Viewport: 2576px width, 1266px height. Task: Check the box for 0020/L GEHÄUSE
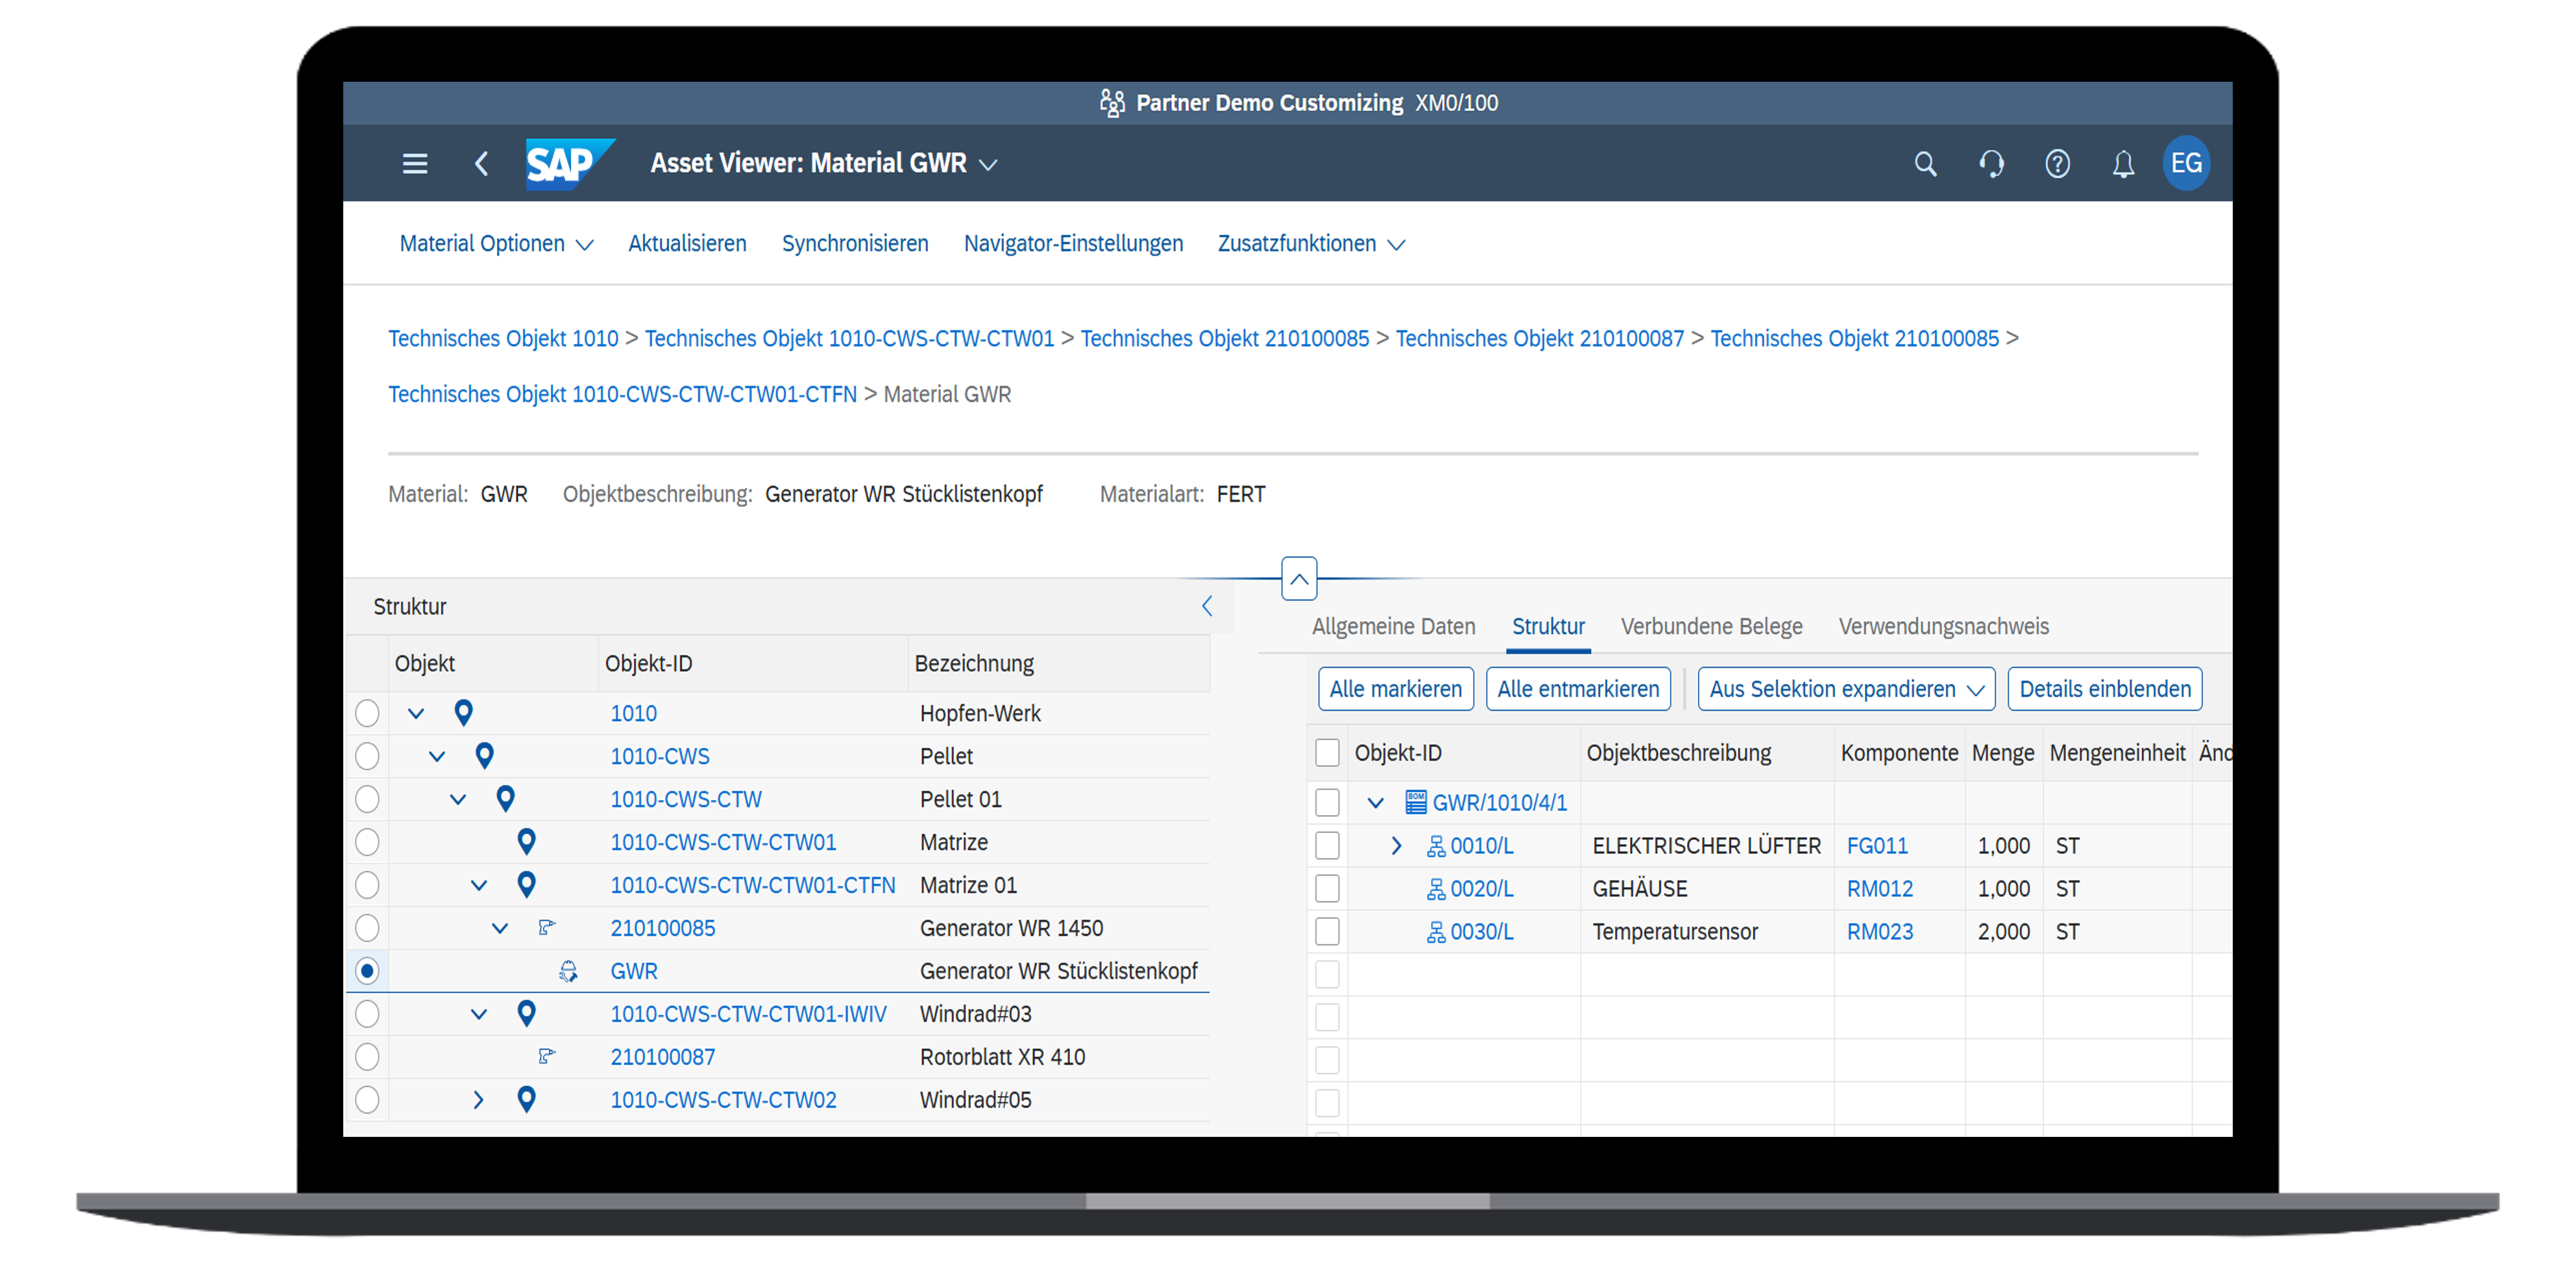tap(1327, 888)
